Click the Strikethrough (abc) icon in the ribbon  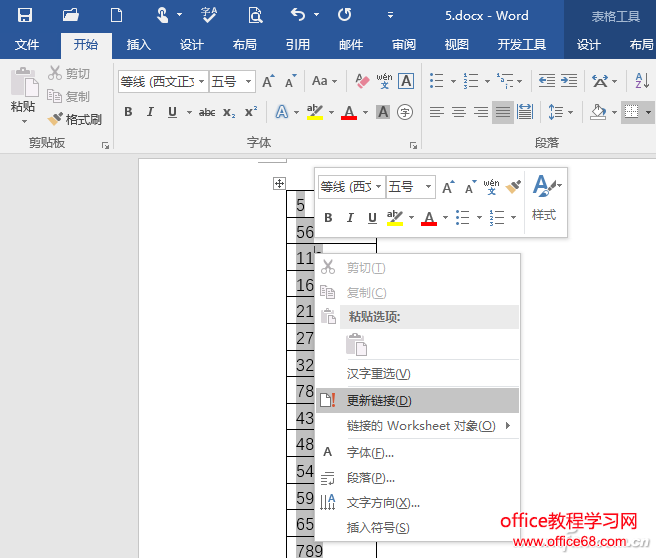click(207, 113)
